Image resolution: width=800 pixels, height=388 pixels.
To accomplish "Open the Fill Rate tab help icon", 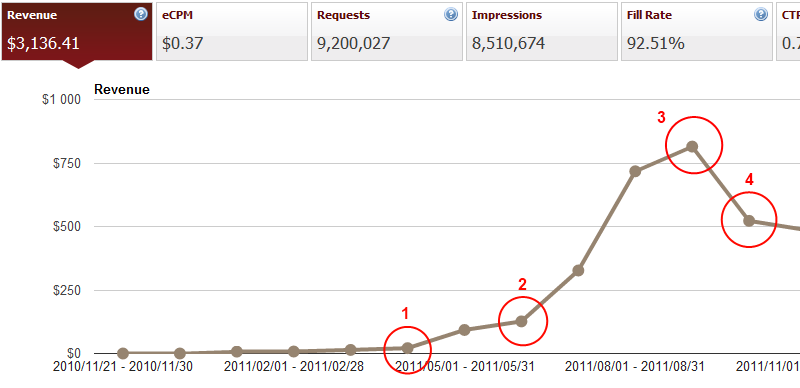I will (x=761, y=14).
